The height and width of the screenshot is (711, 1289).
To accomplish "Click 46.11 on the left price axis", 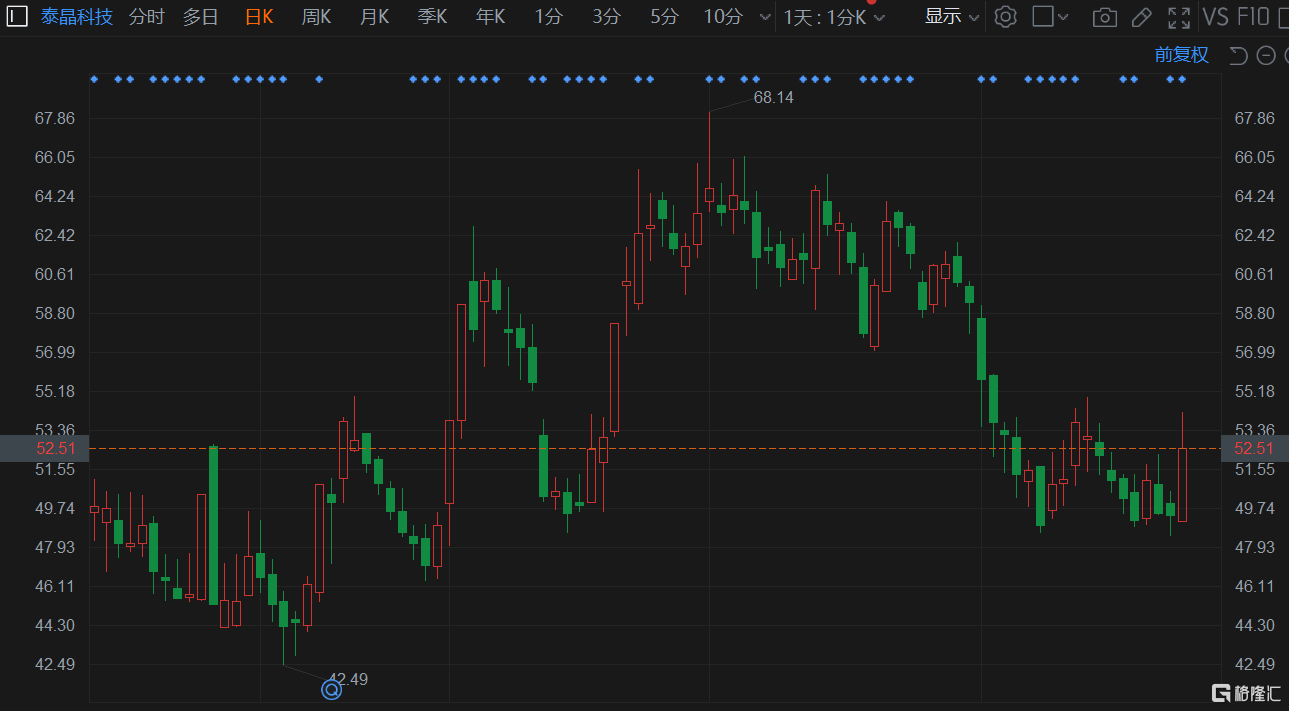I will 54,586.
